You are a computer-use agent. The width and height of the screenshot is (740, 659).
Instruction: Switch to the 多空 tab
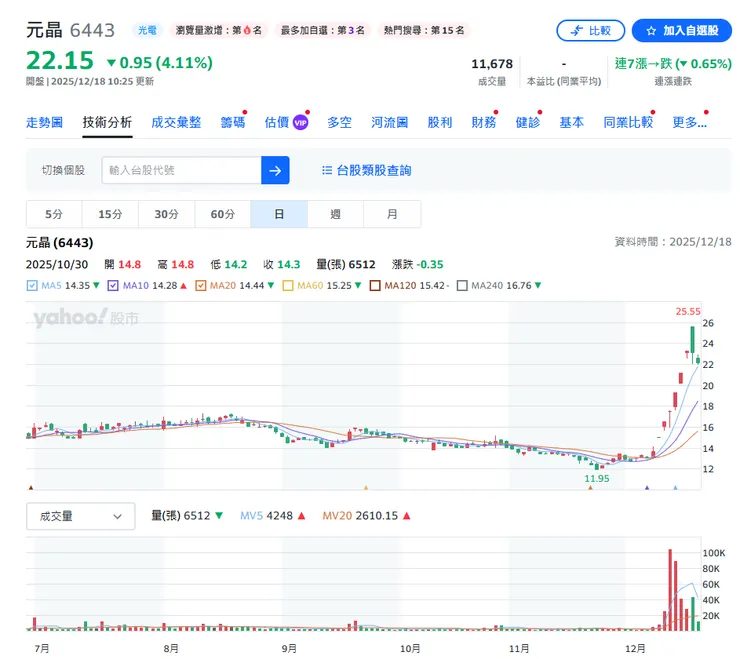tap(339, 123)
